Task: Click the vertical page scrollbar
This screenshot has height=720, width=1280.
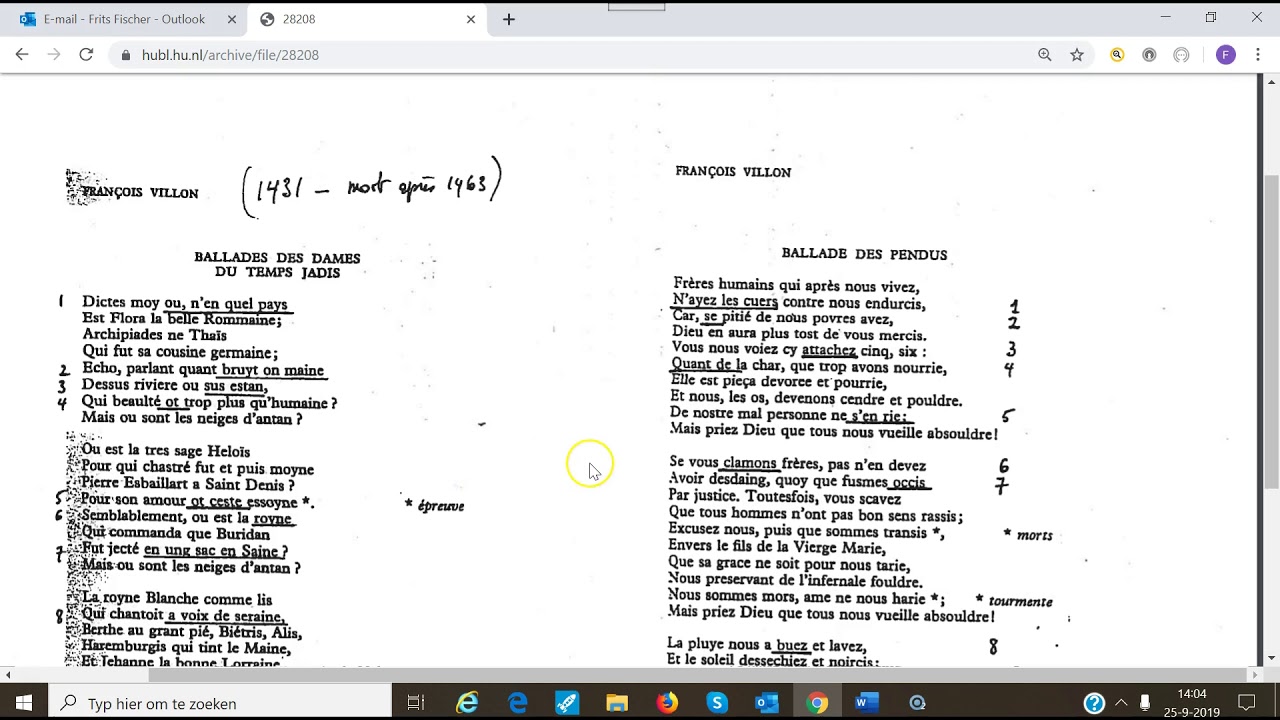Action: (1271, 332)
